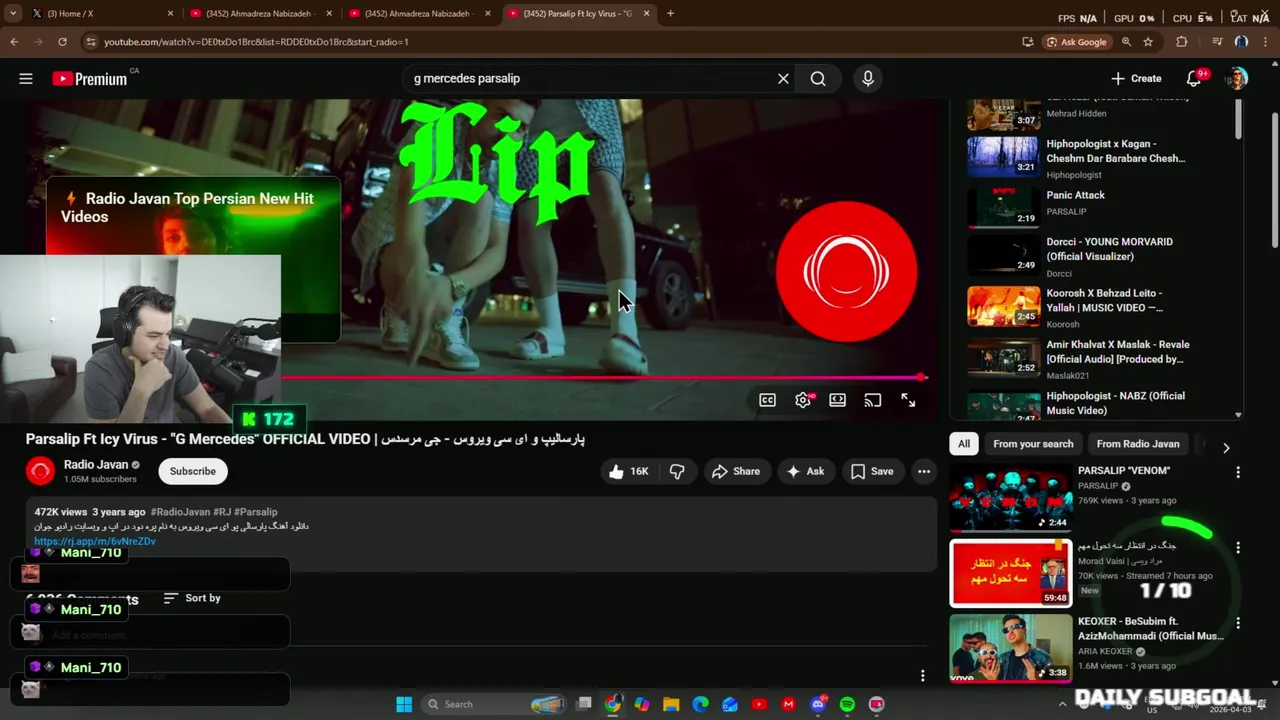Enter full screen mode
1280x720 pixels.
[908, 400]
